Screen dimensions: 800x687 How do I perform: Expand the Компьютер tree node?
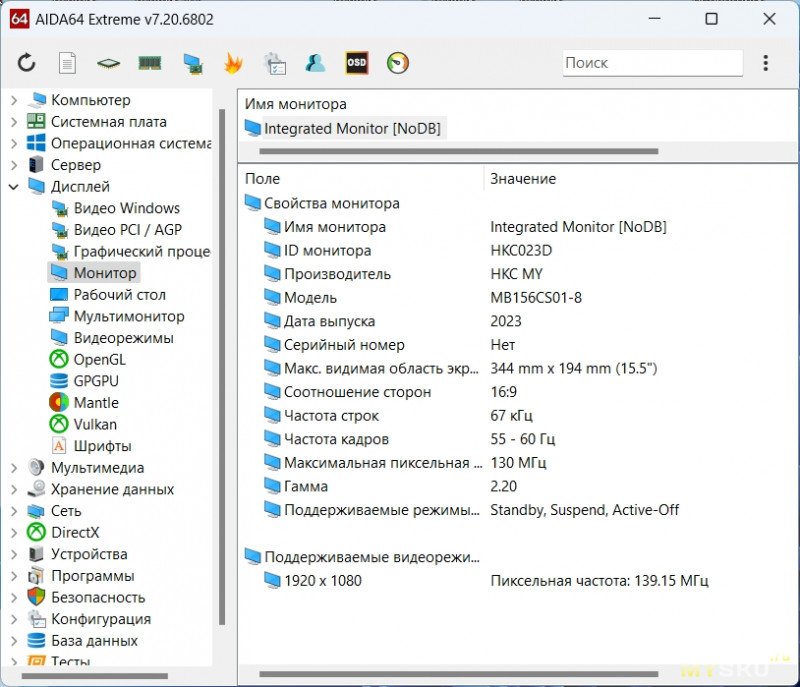[x=14, y=100]
